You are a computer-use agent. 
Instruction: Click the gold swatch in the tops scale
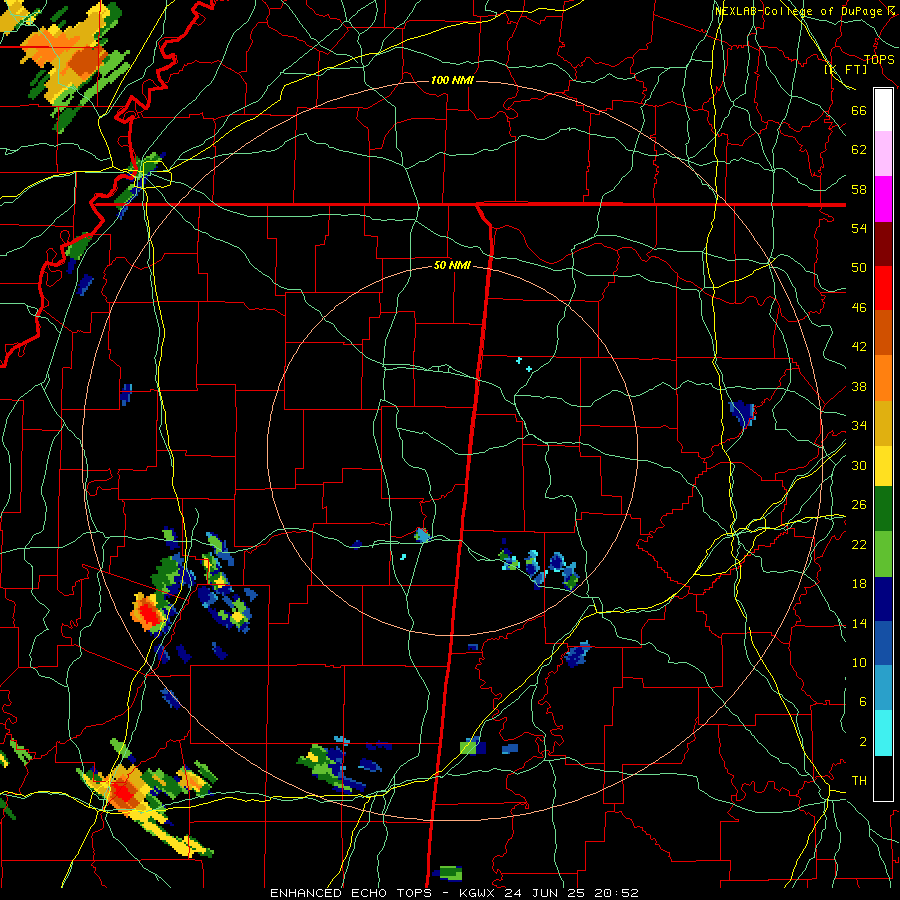[x=883, y=423]
